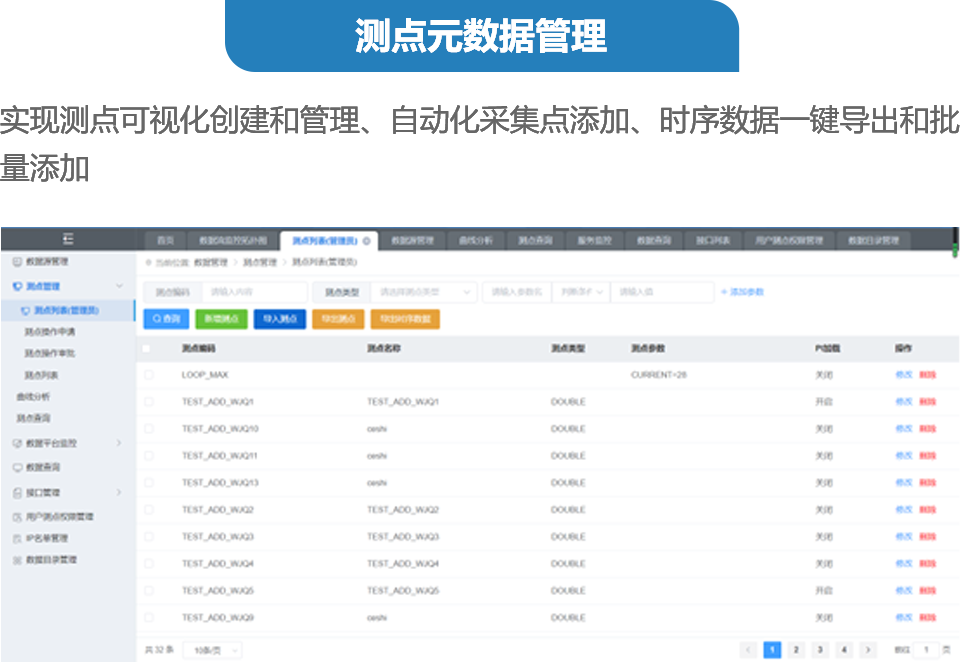Open the 10条/页 page size dropdown
The height and width of the screenshot is (662, 960).
[216, 650]
